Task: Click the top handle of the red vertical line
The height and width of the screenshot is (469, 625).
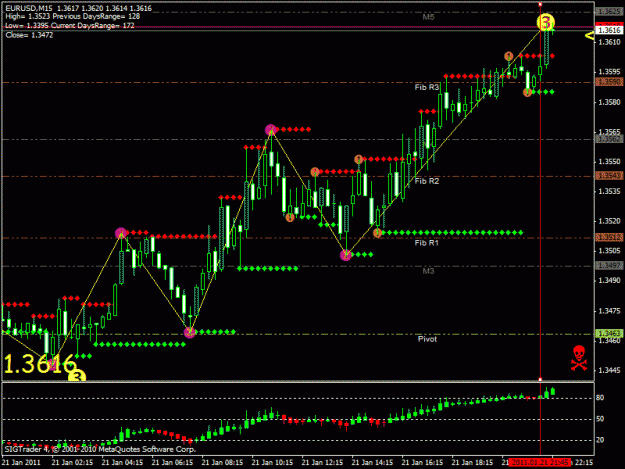Action: tap(540, 4)
